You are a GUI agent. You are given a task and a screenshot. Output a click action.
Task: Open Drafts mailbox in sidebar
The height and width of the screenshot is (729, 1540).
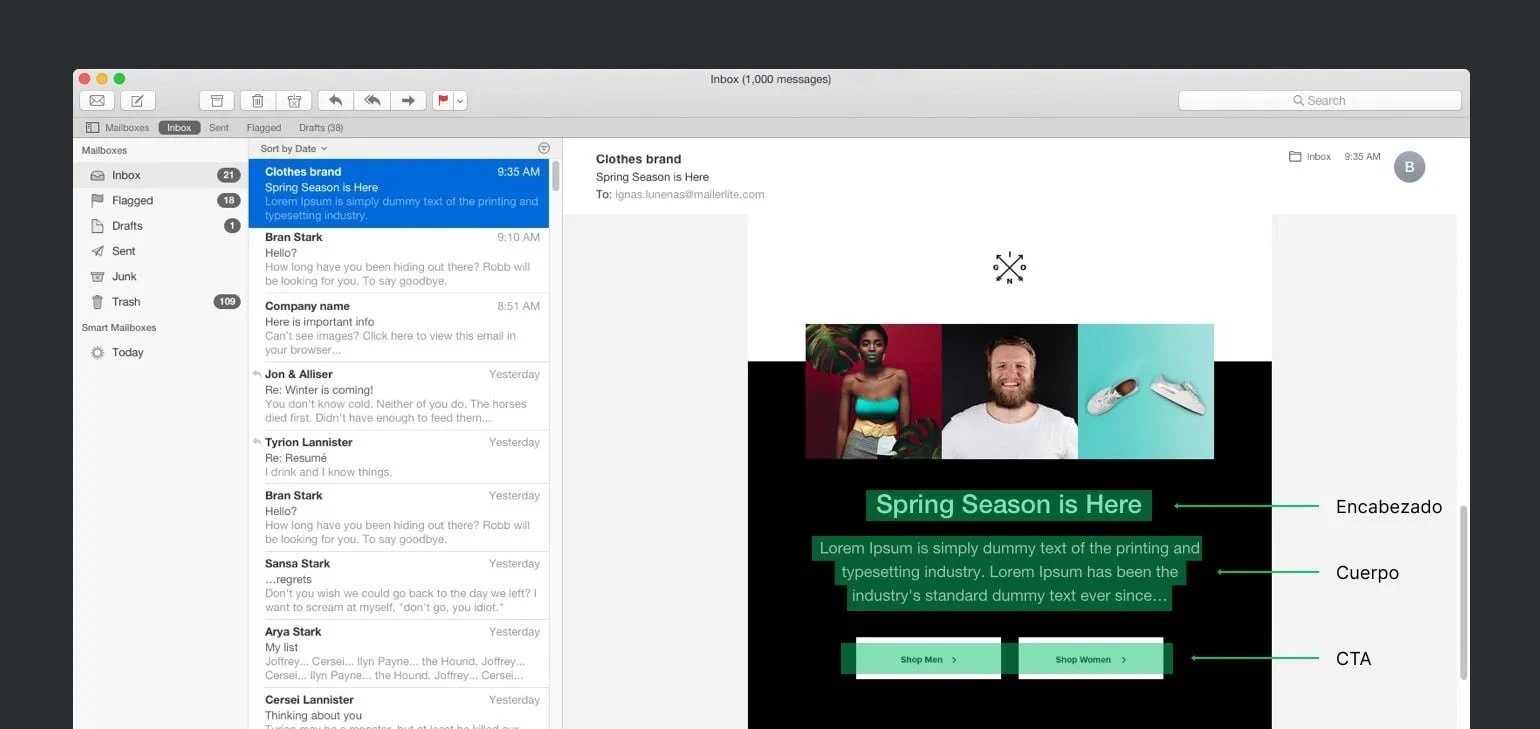[x=160, y=226]
